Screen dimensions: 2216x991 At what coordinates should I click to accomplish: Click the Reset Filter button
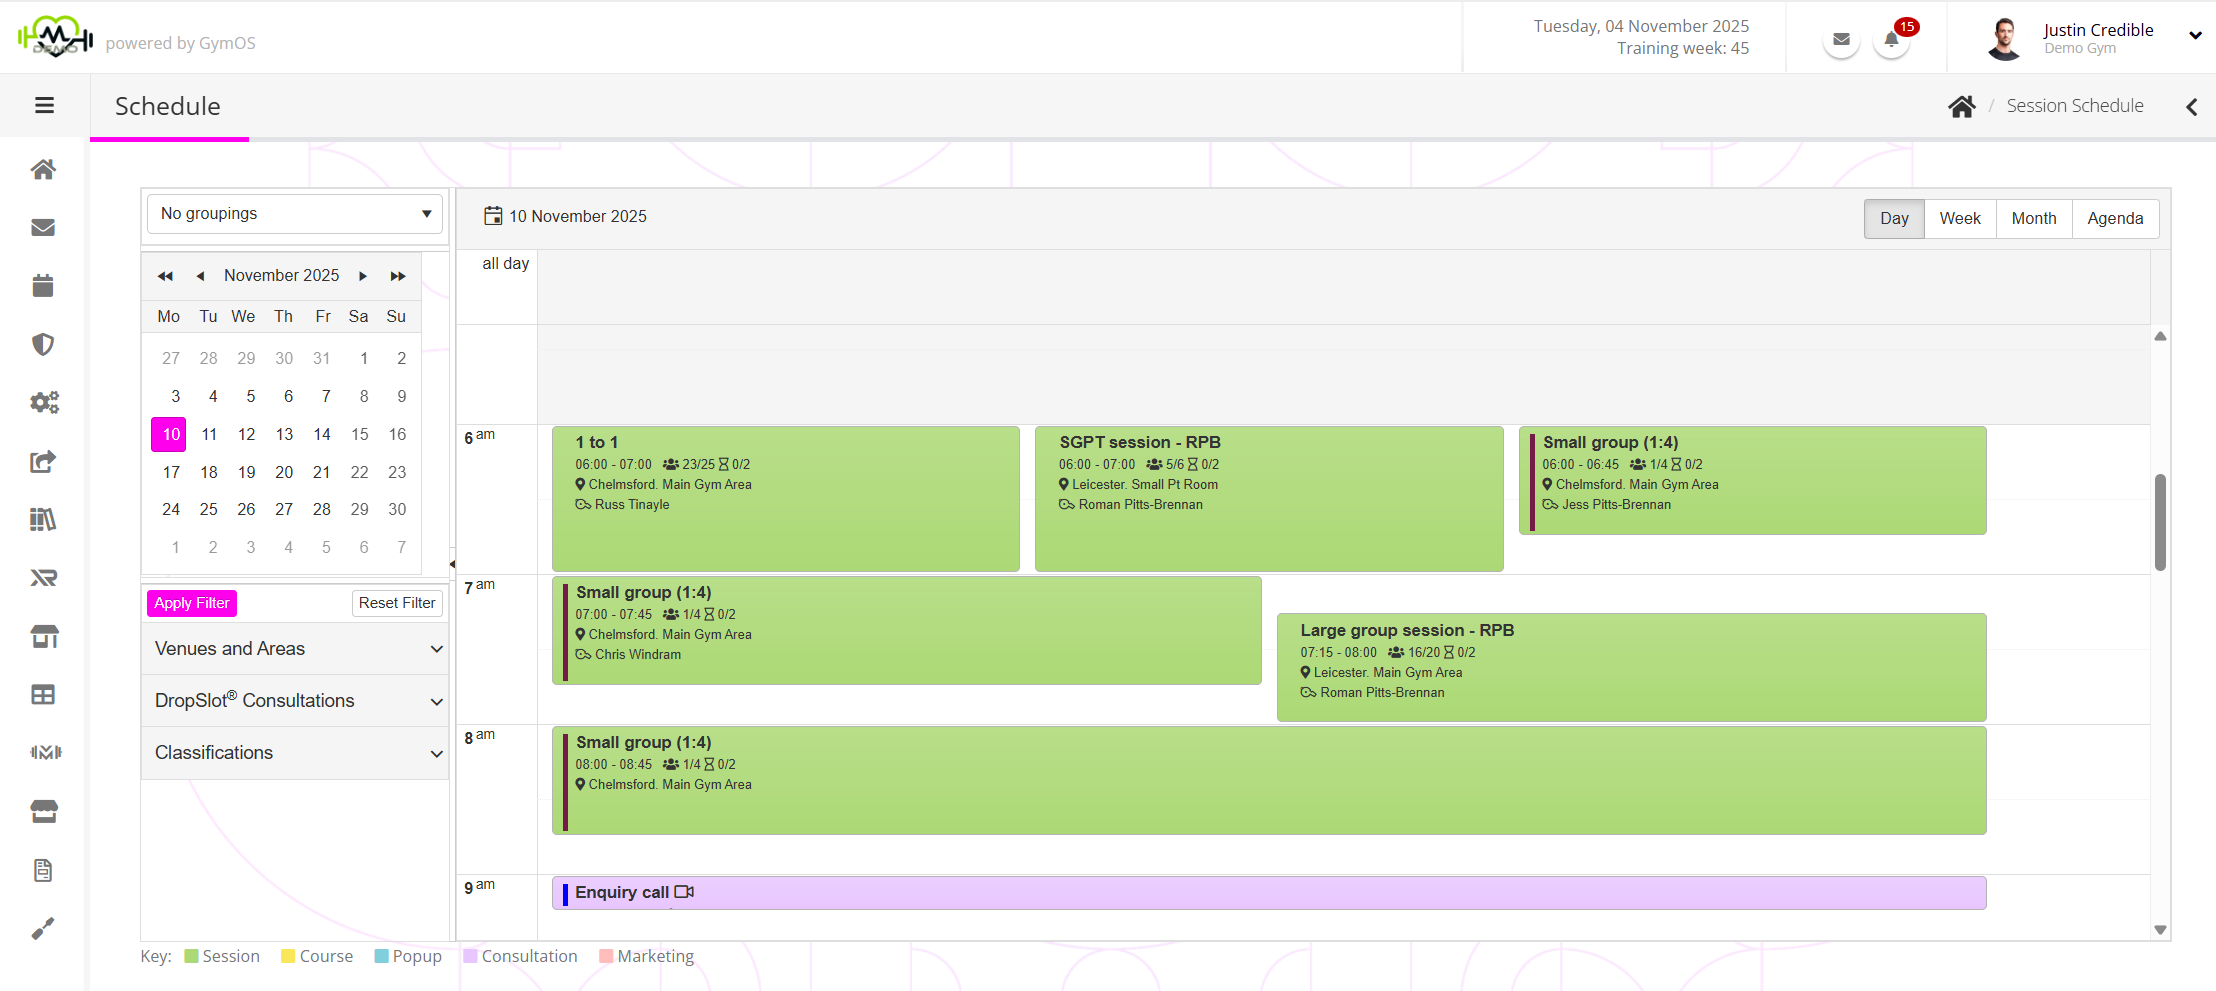coord(397,603)
